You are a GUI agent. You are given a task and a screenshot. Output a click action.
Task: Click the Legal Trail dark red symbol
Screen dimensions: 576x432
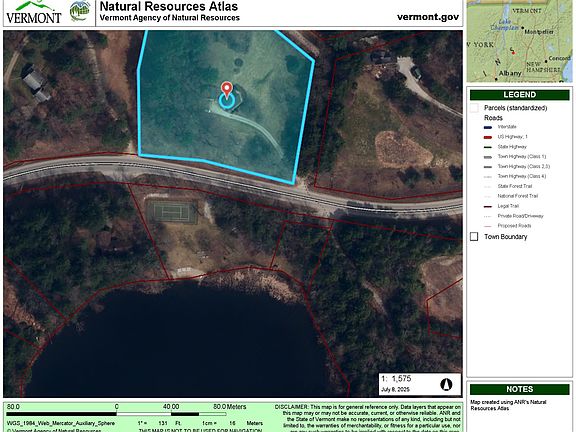(488, 207)
